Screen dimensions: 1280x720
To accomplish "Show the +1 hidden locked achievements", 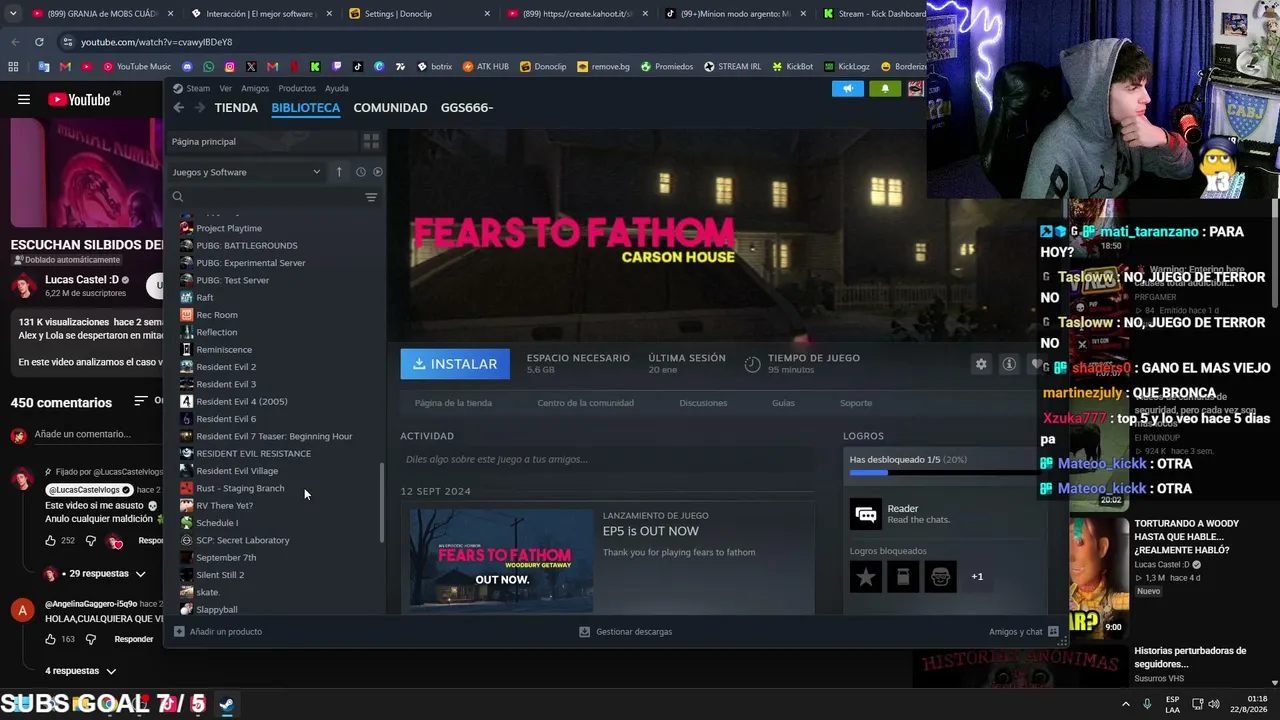I will (977, 576).
